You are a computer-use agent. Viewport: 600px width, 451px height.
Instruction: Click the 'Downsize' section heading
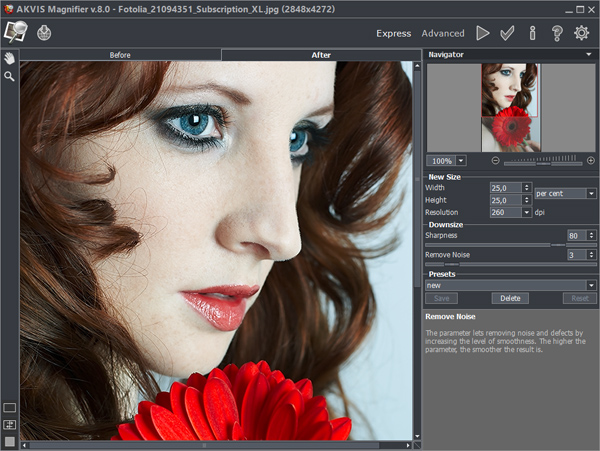point(446,225)
